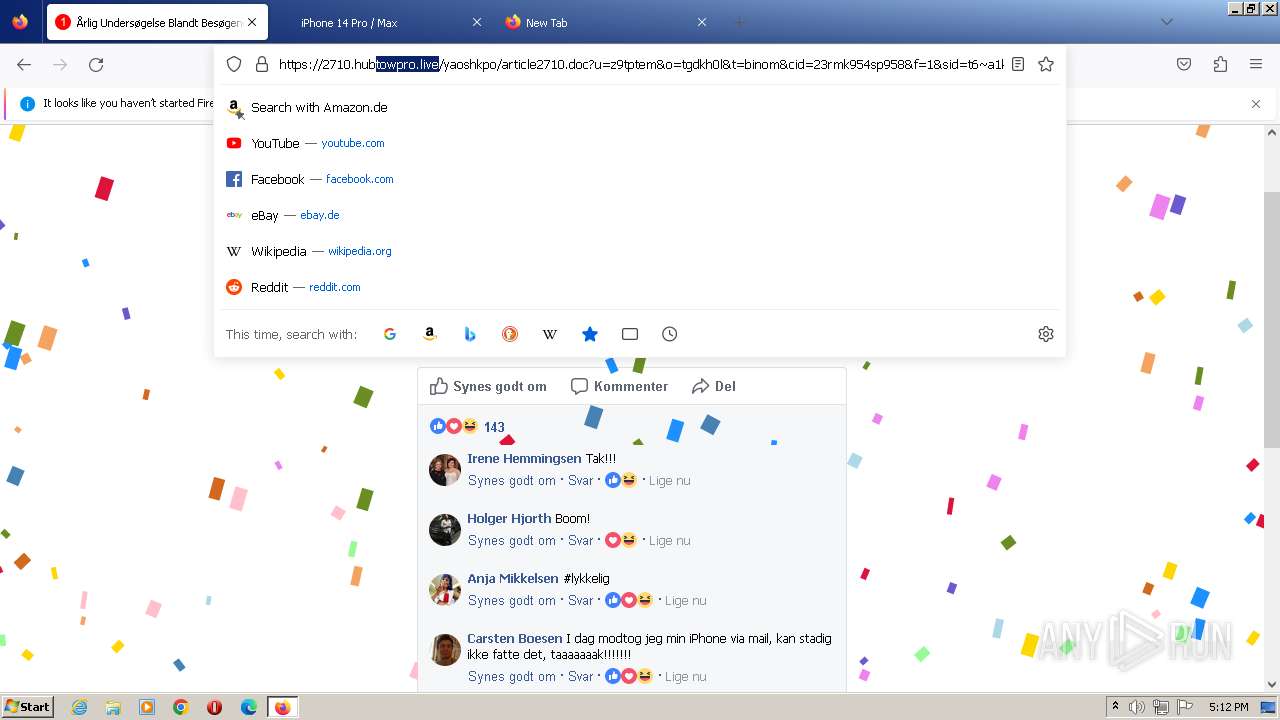Click Svar under Irene Hemmingsen's comment
The width and height of the screenshot is (1280, 720).
(581, 480)
